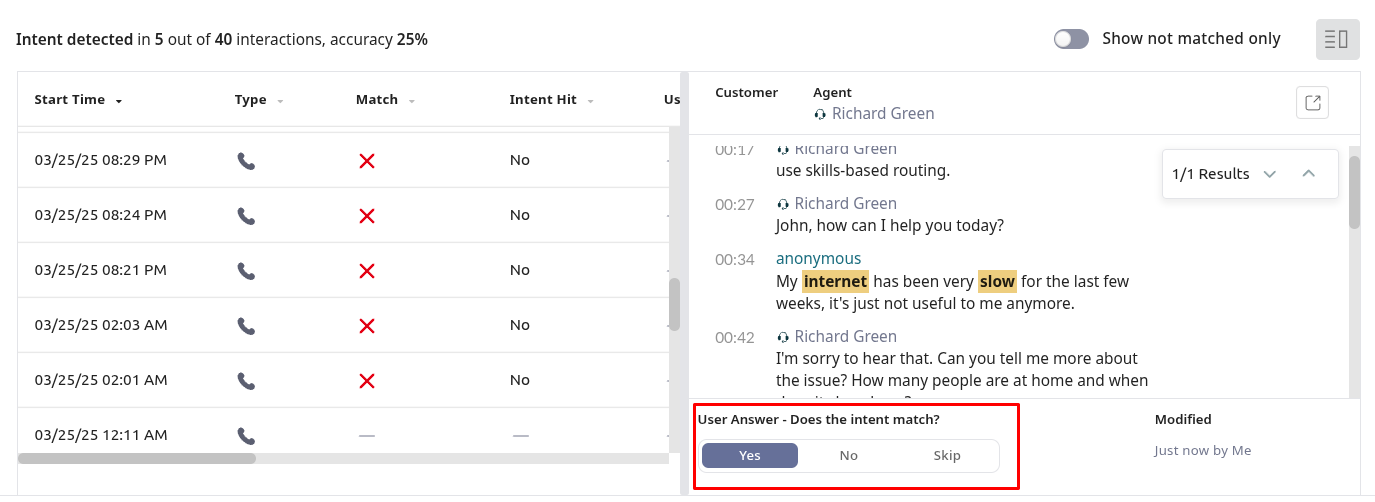Click phone icon for 08:29 PM interaction
Image resolution: width=1375 pixels, height=502 pixels.
[246, 160]
